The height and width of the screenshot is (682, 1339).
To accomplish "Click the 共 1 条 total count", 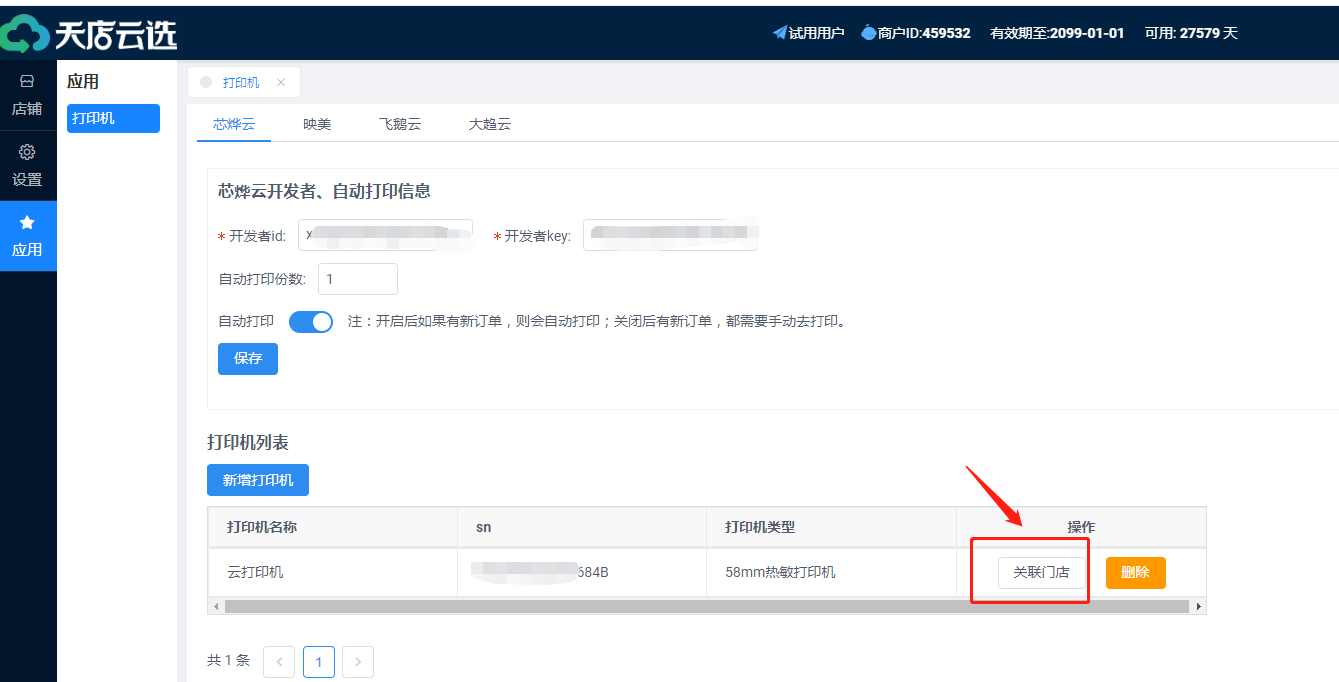I will pyautogui.click(x=228, y=661).
